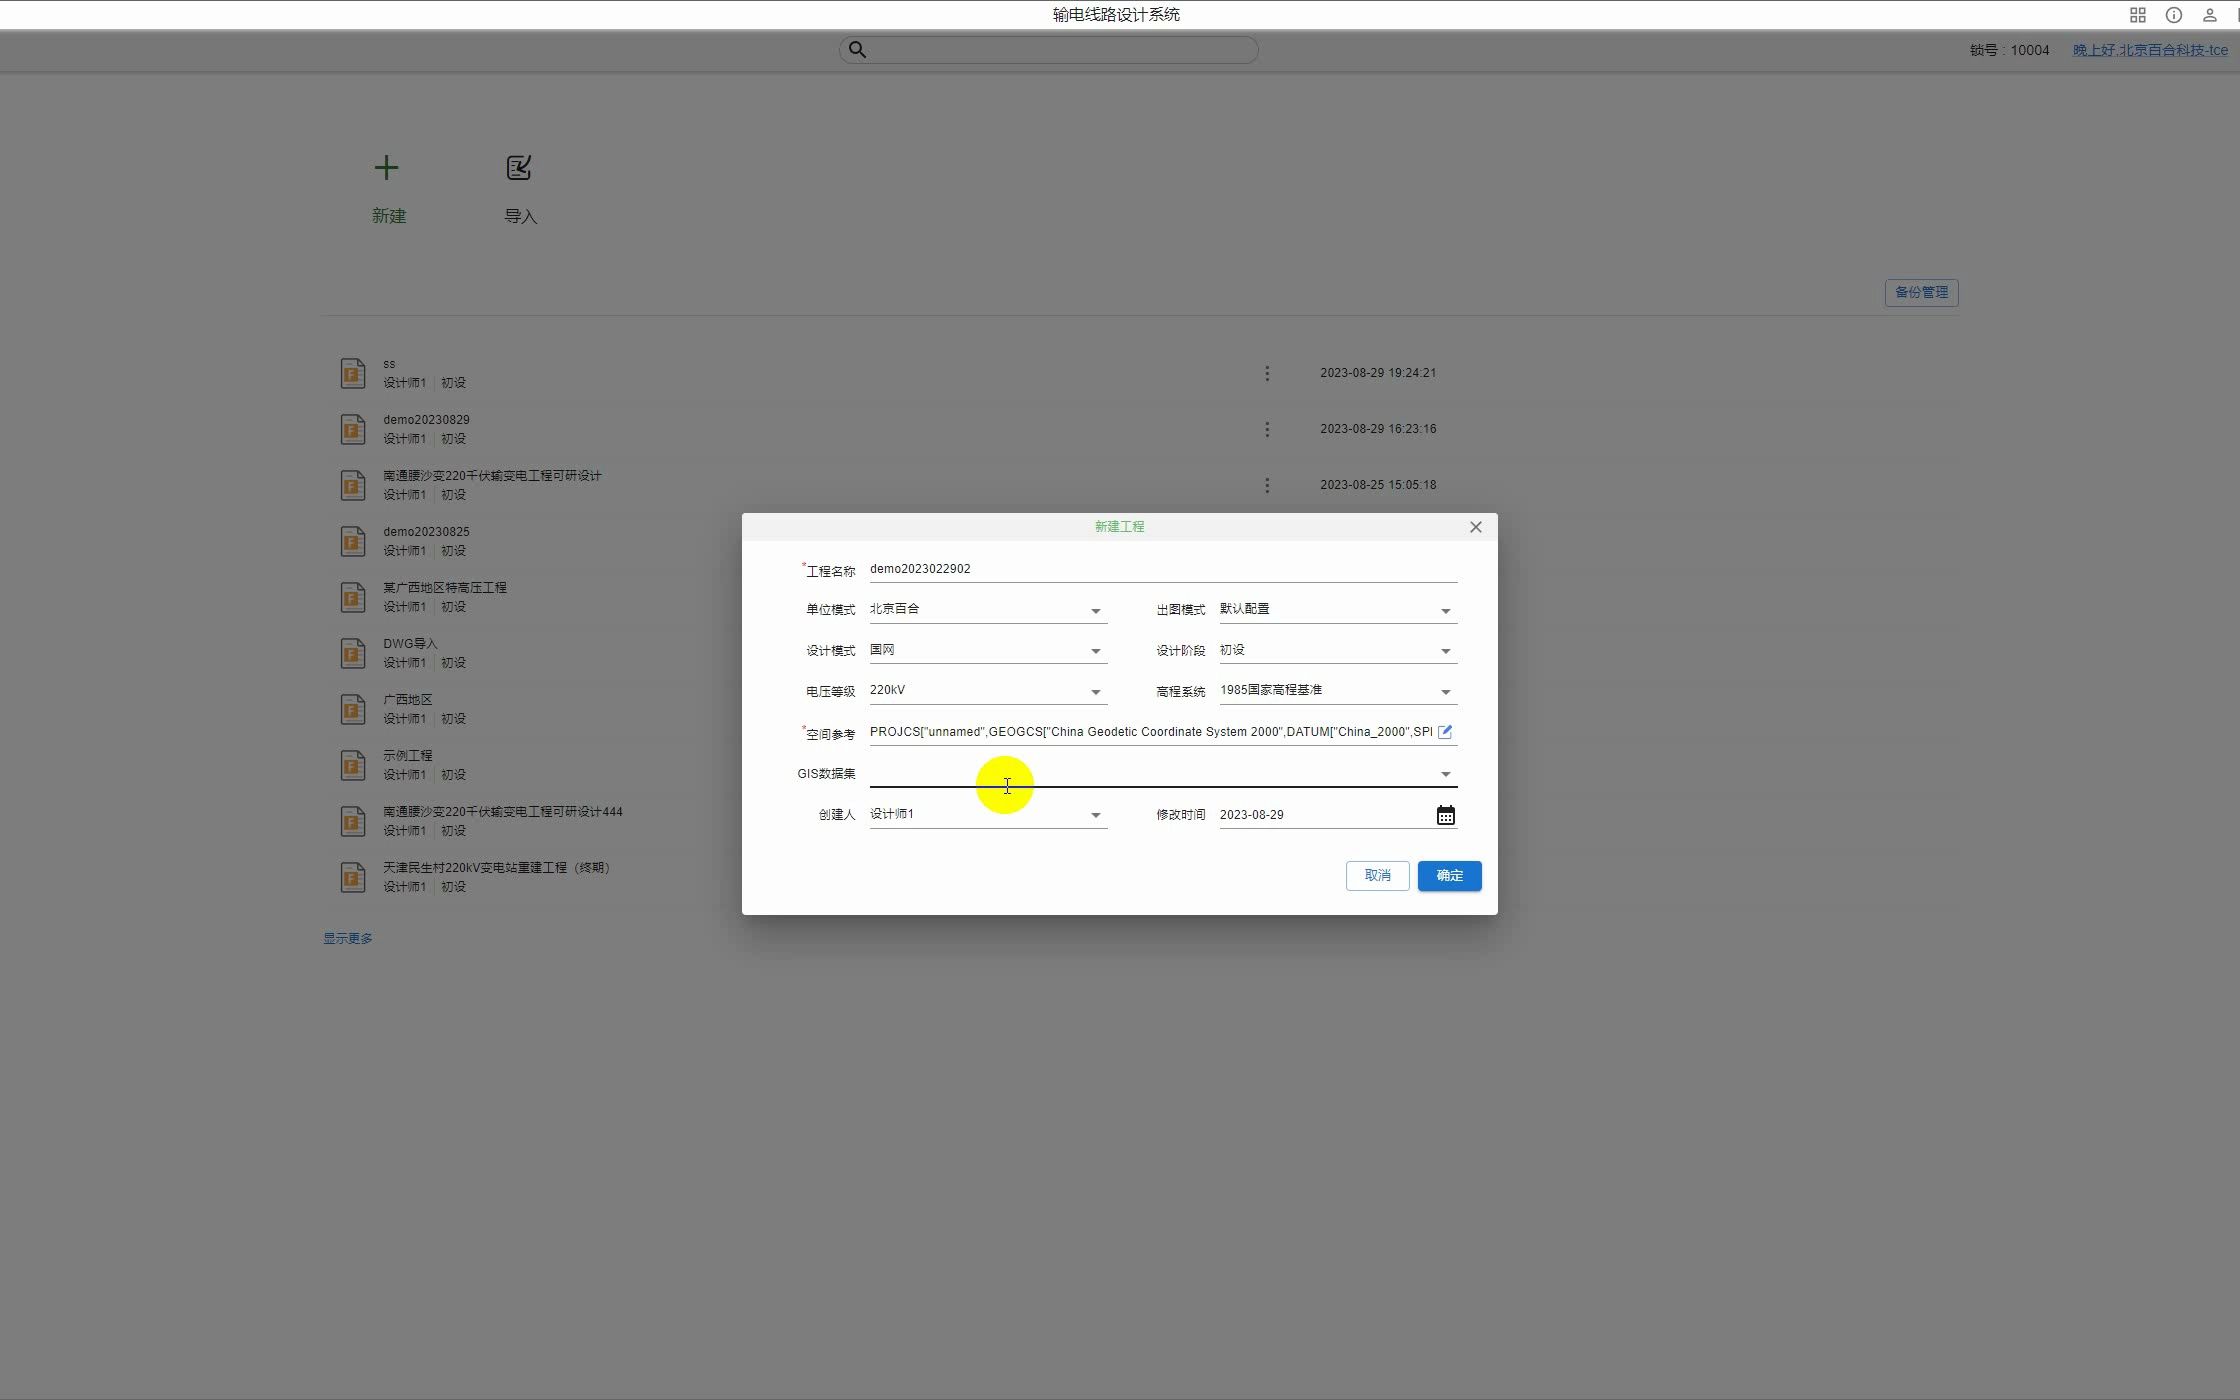The height and width of the screenshot is (1400, 2240).
Task: Click the search magnifier icon
Action: 857,50
